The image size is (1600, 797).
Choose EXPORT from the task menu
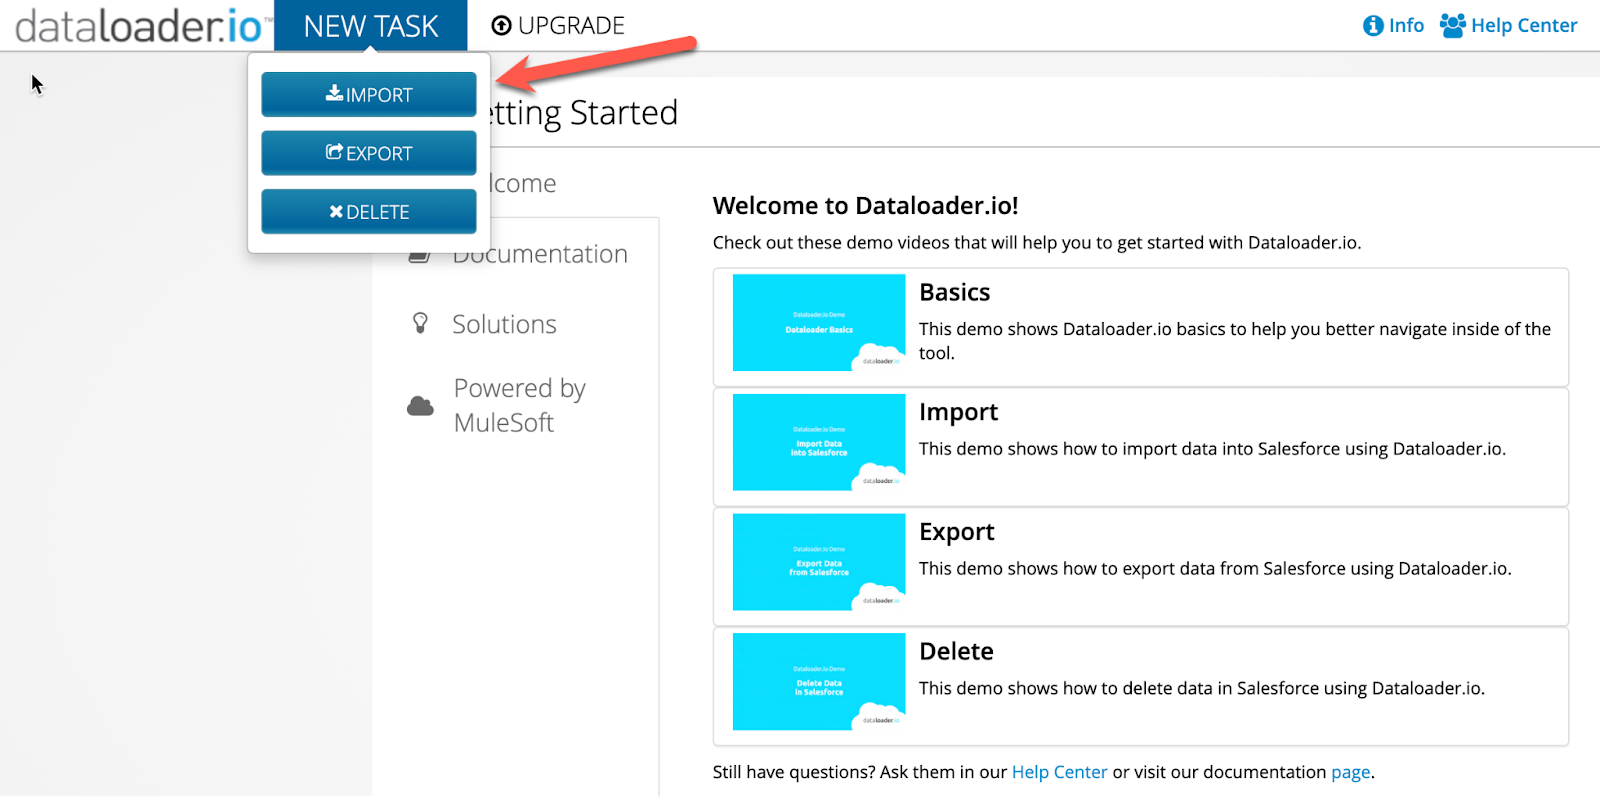pos(368,153)
